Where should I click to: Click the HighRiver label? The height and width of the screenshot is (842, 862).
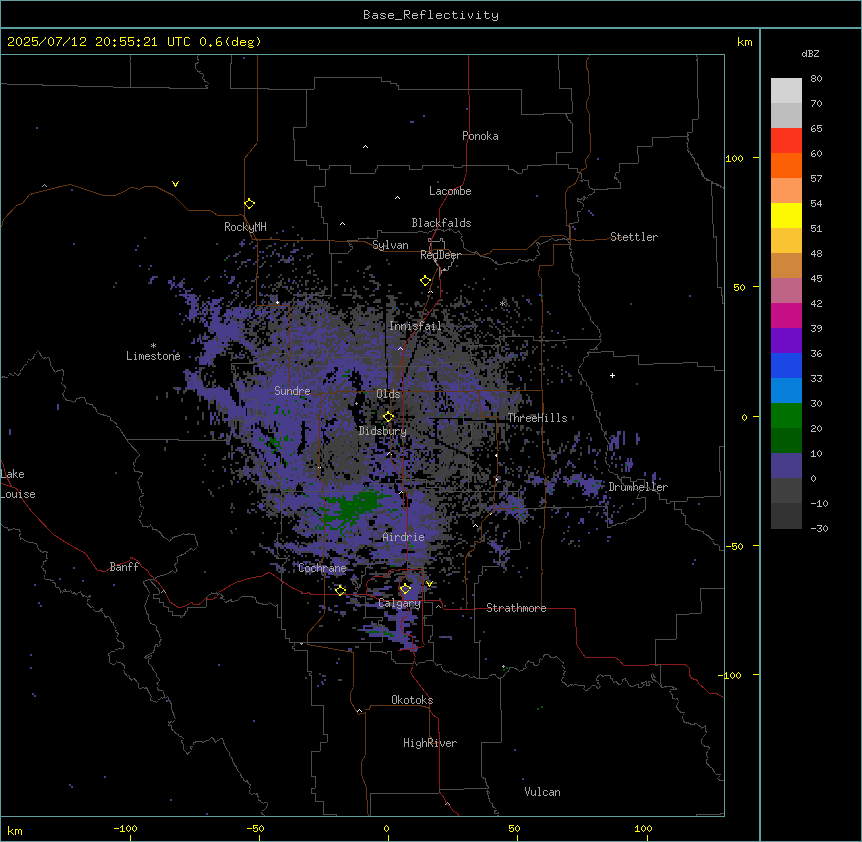pyautogui.click(x=430, y=743)
